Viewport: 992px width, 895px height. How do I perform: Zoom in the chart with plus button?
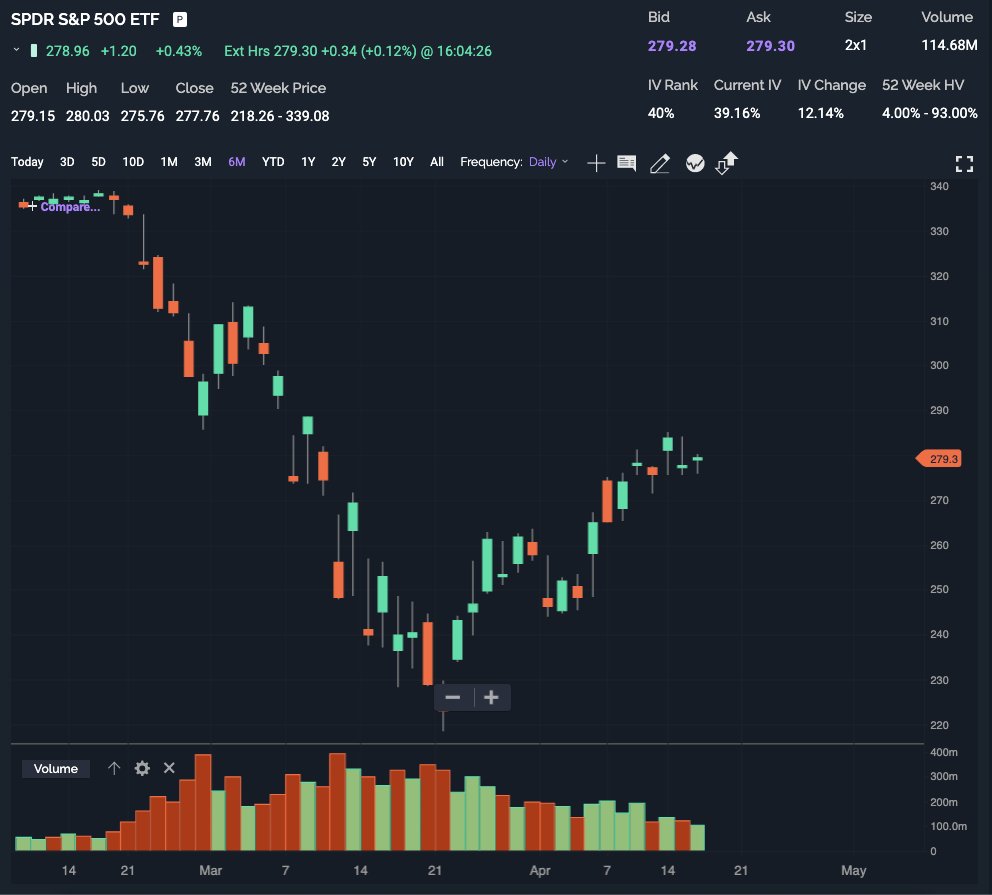coord(492,697)
